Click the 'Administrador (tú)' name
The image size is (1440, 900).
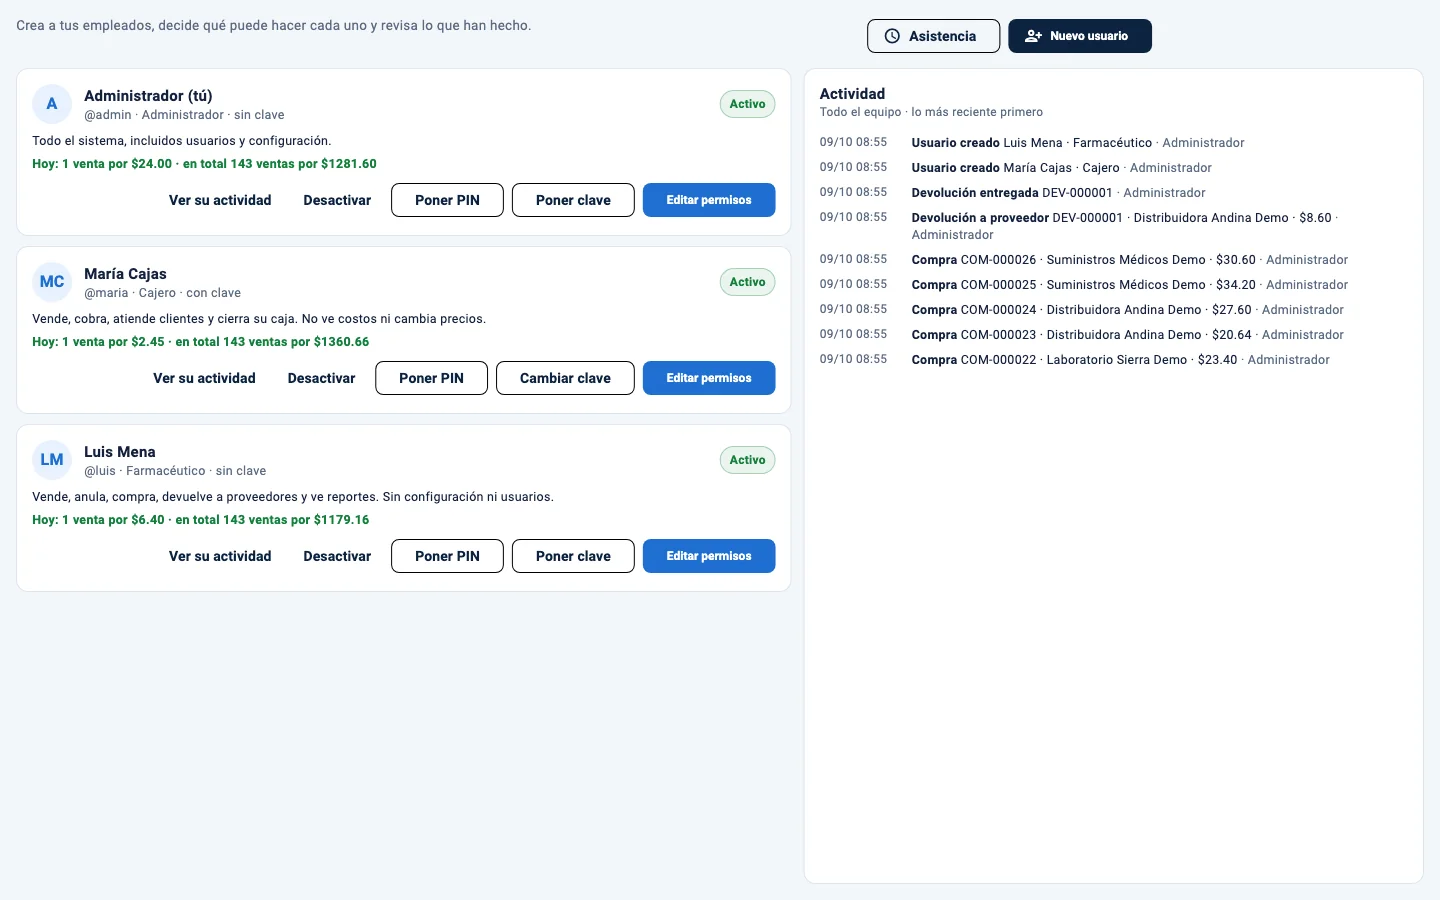(x=148, y=96)
